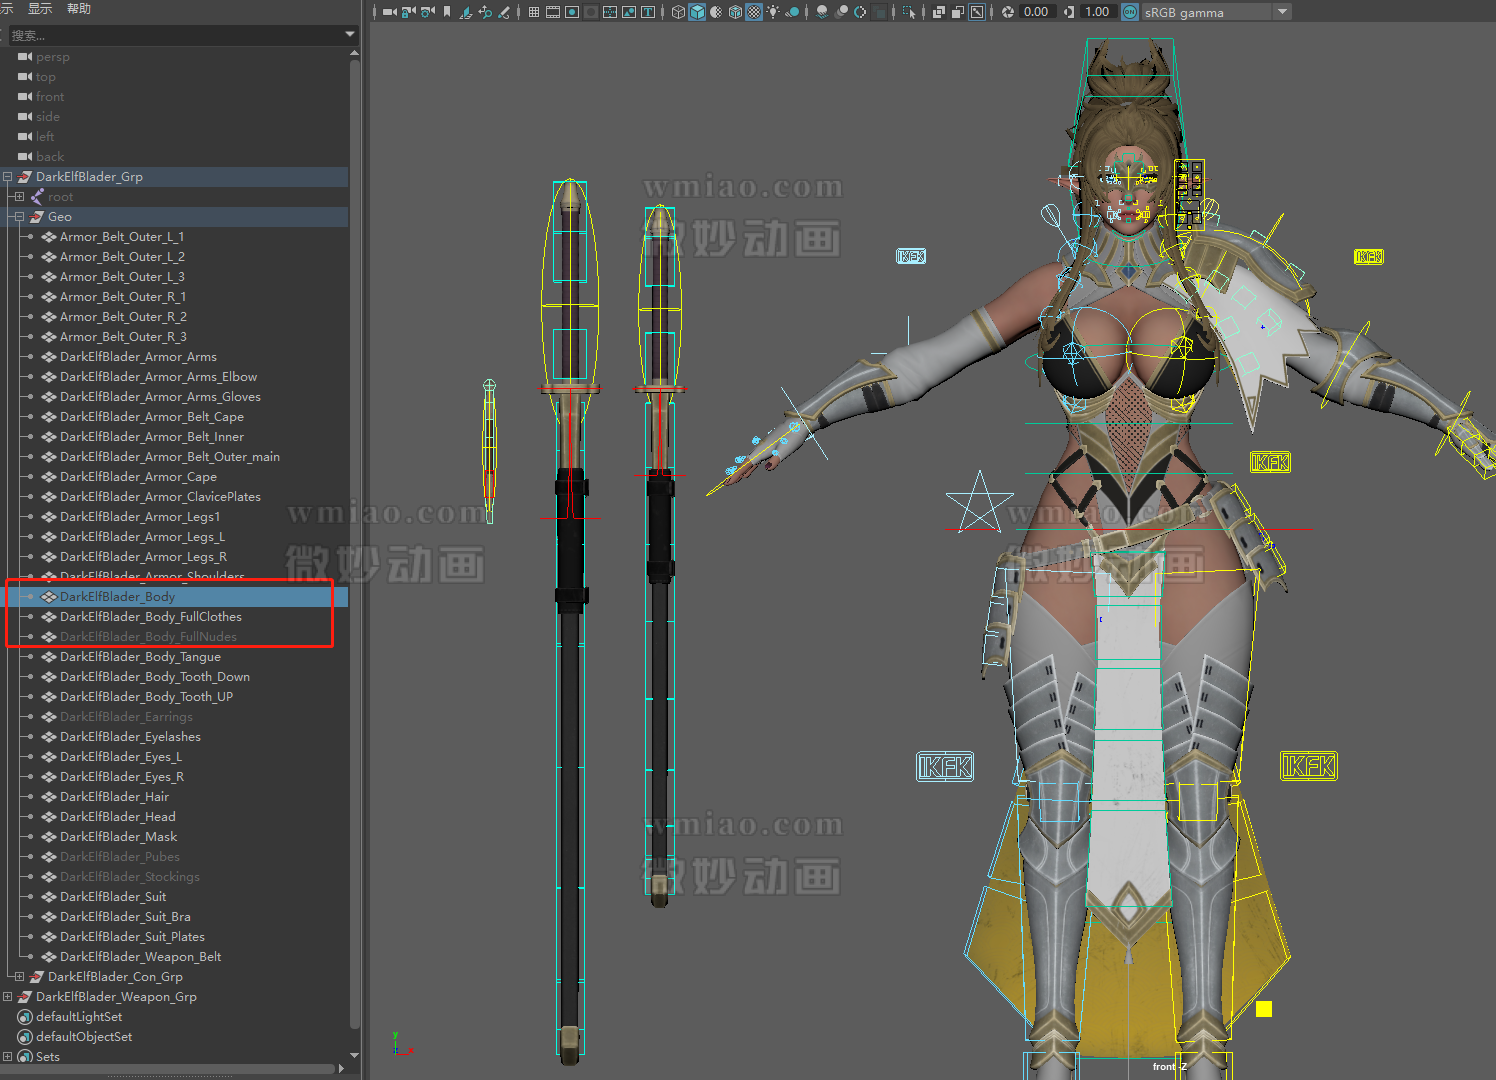Toggle the resolution gate display
The height and width of the screenshot is (1080, 1496).
(571, 12)
